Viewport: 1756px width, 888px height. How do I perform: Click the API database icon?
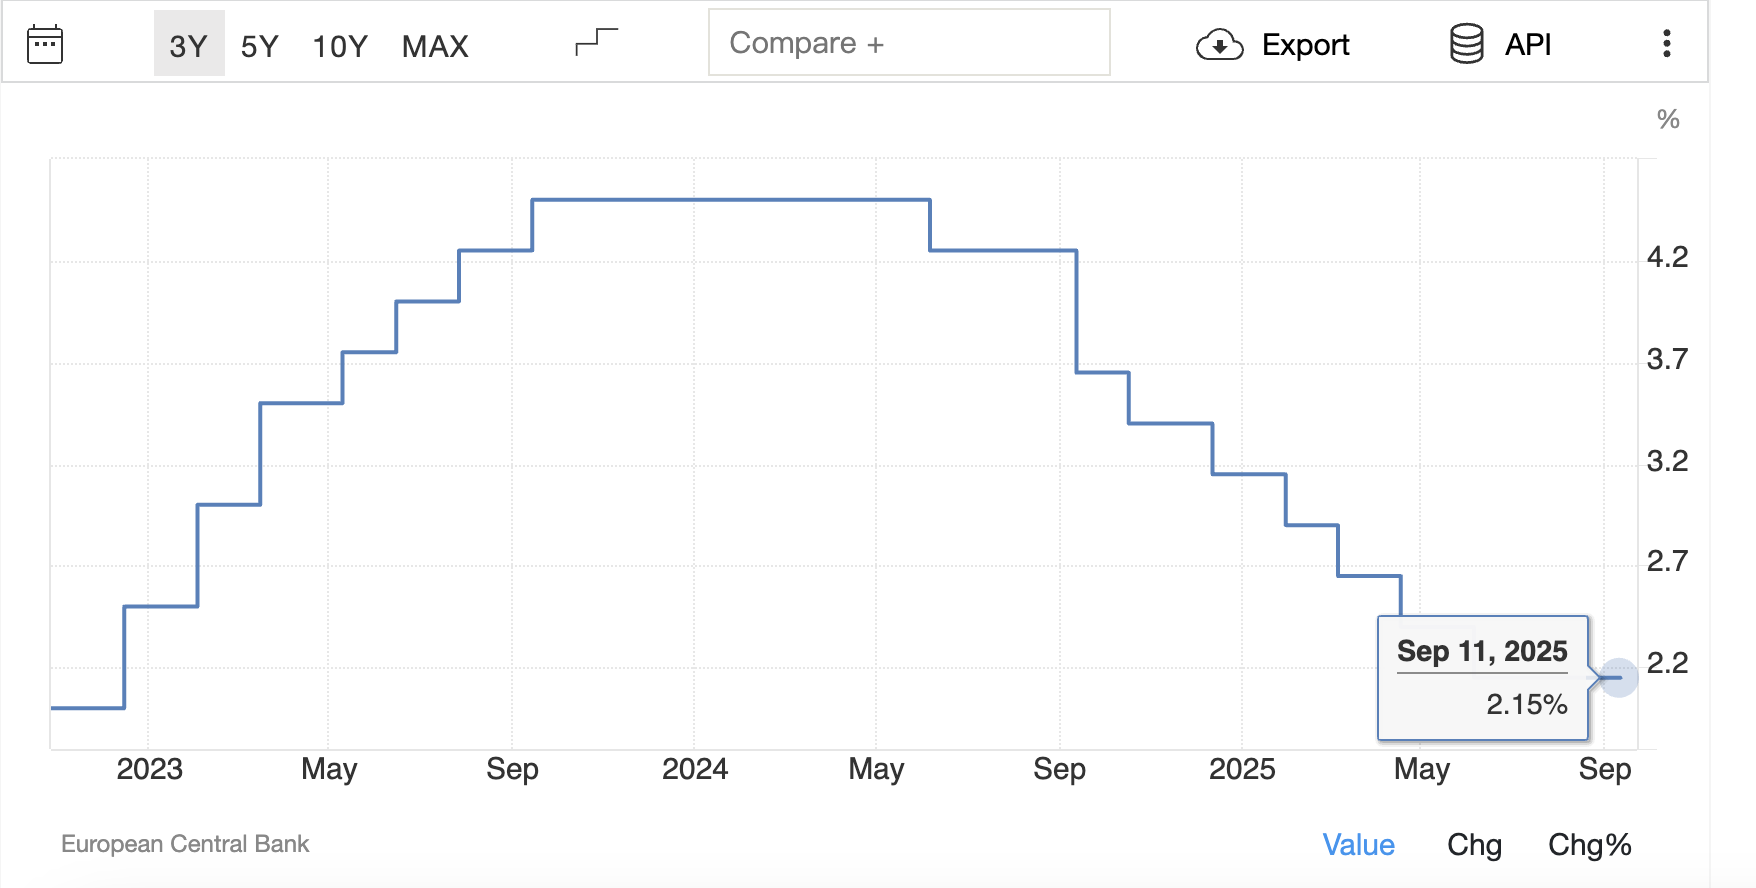coord(1466,44)
